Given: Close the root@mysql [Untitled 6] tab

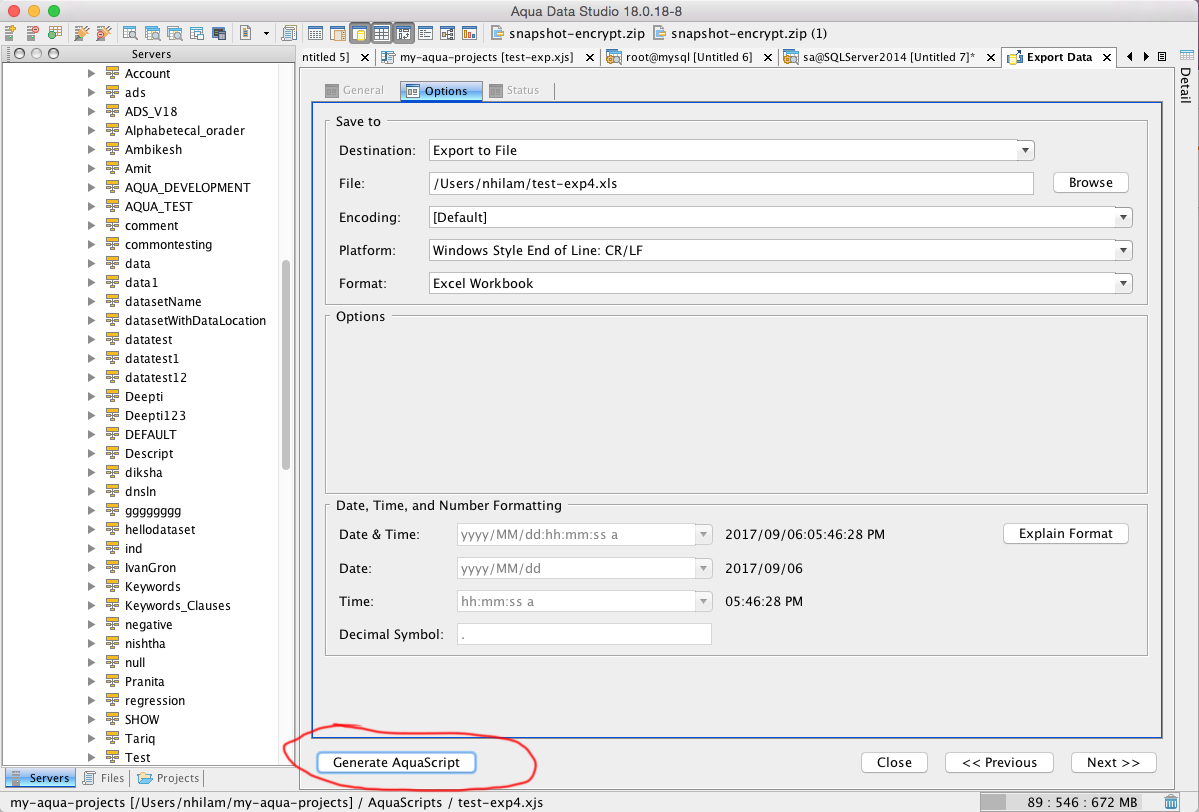Looking at the screenshot, I should (768, 57).
